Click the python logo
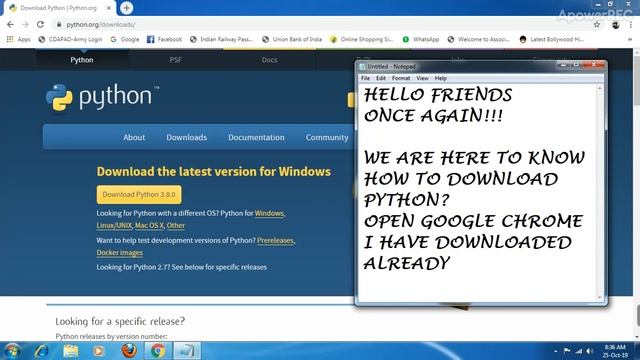The width and height of the screenshot is (640, 360). 102,97
